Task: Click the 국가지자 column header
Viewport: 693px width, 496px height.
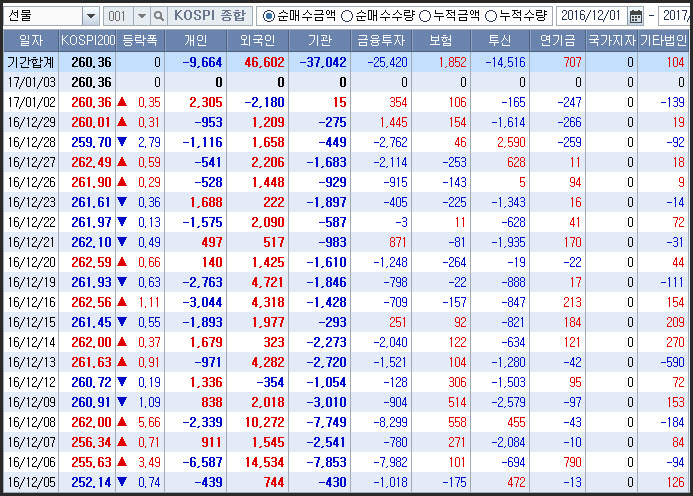Action: pos(612,41)
